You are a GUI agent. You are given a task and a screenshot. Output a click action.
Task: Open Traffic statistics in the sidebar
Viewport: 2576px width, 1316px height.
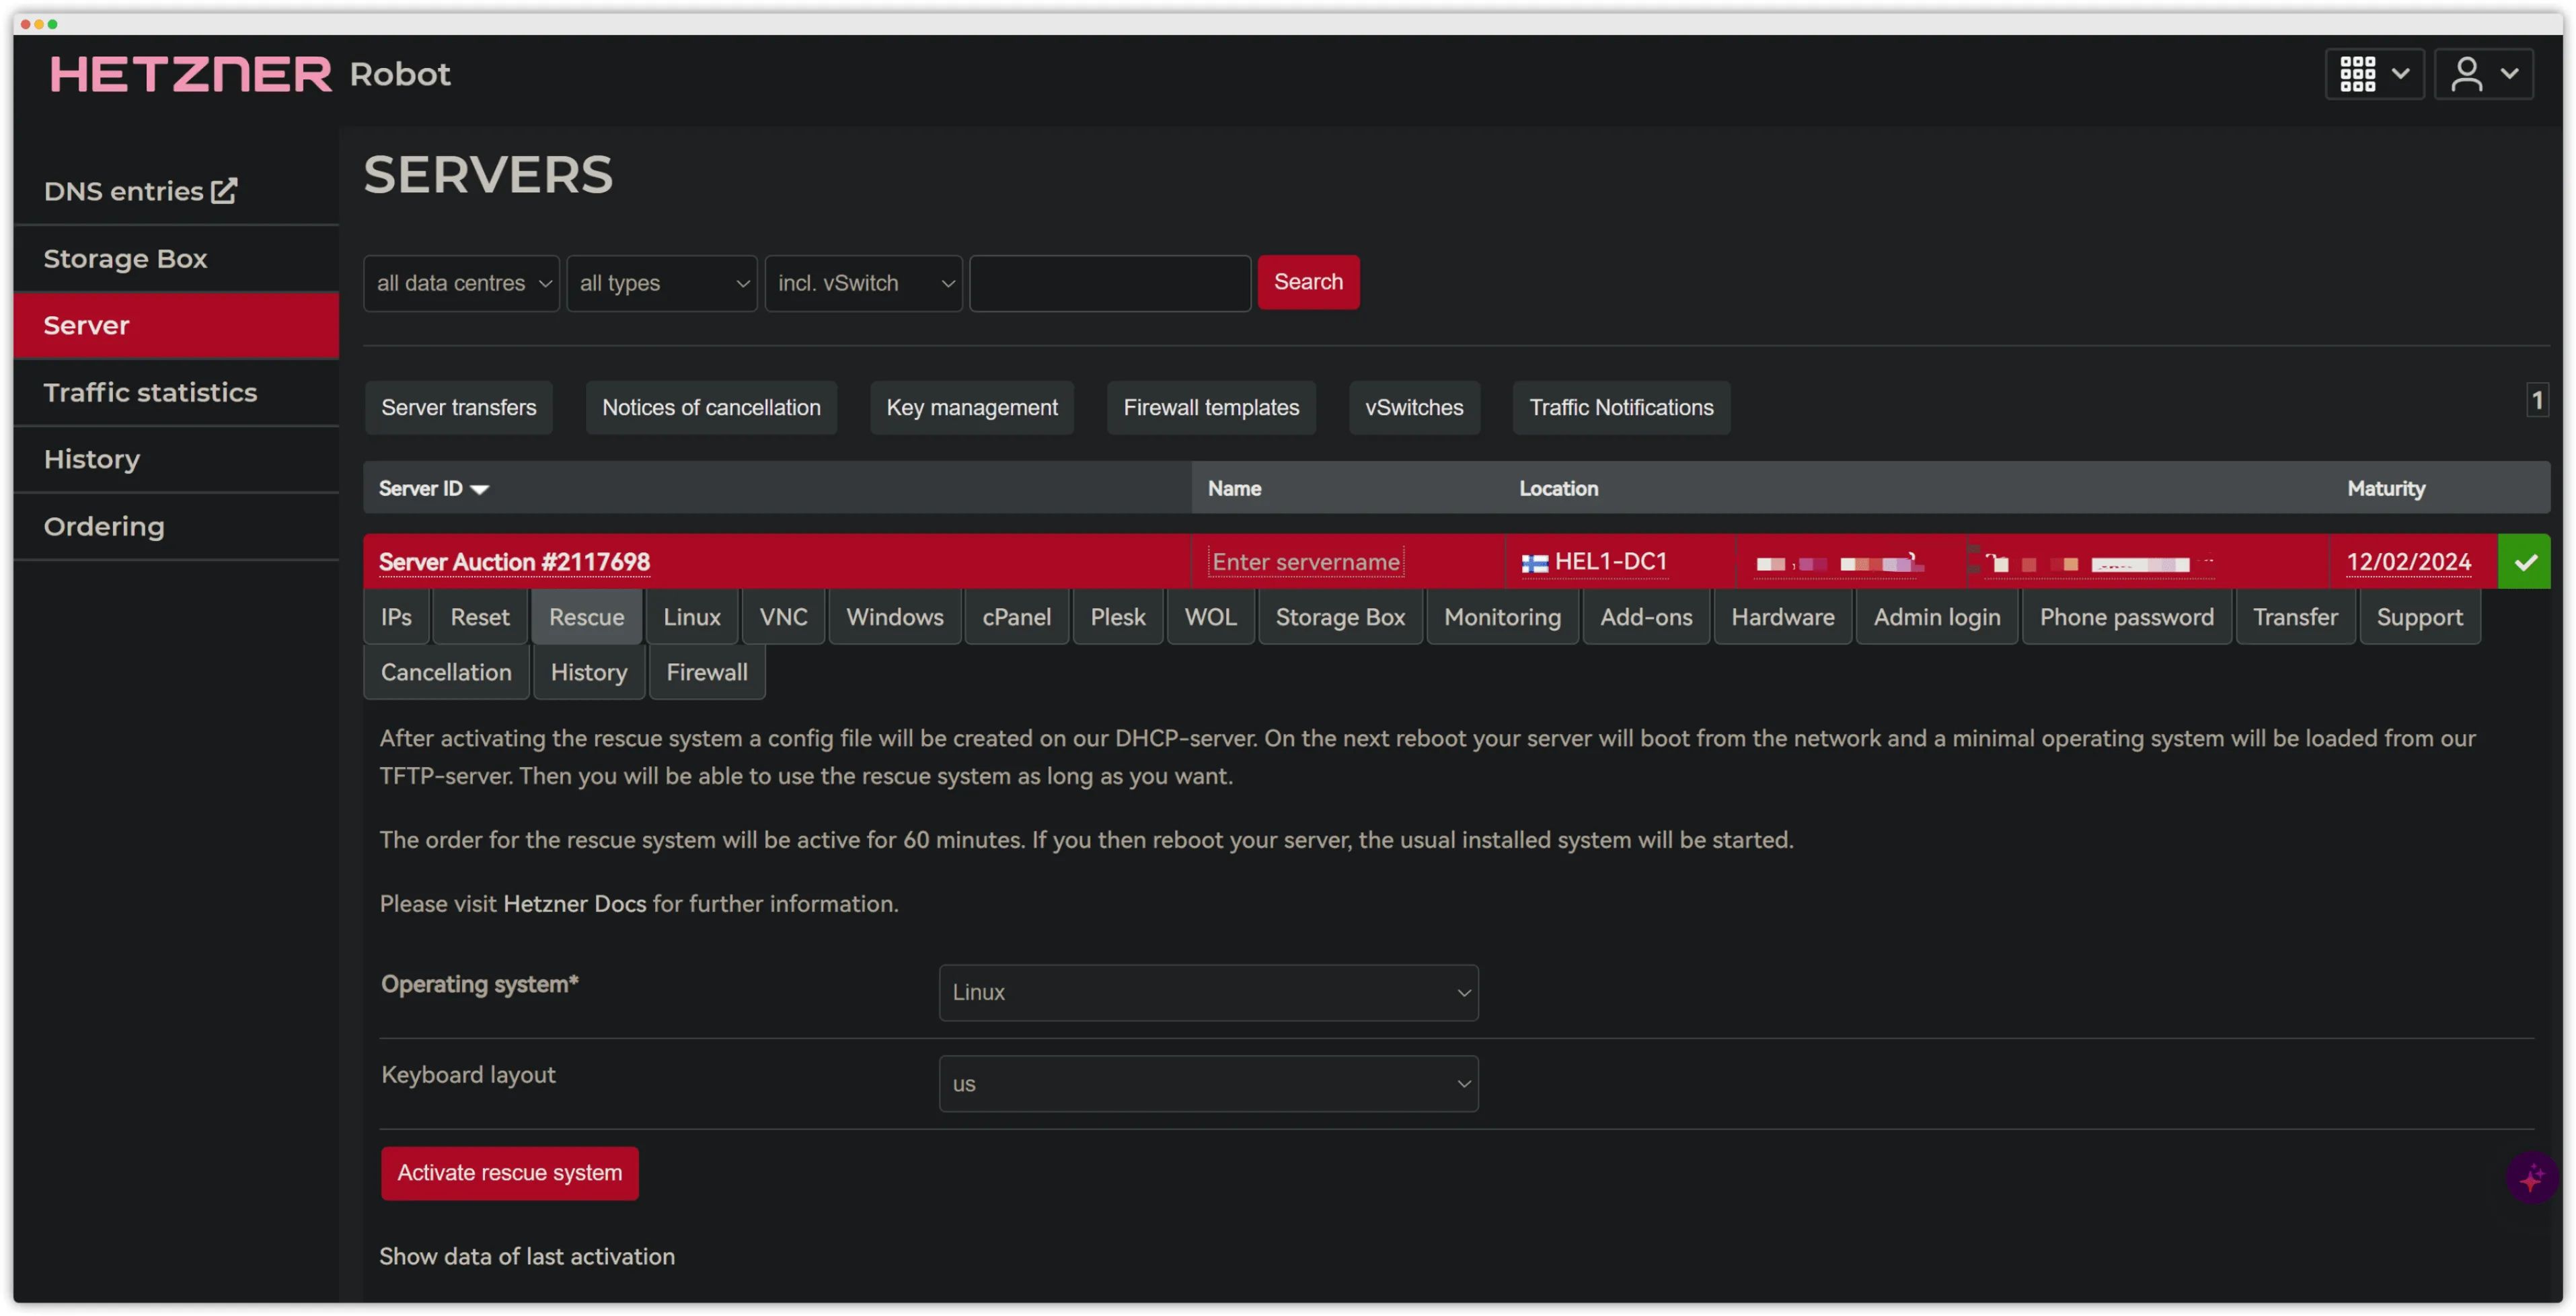[176, 392]
